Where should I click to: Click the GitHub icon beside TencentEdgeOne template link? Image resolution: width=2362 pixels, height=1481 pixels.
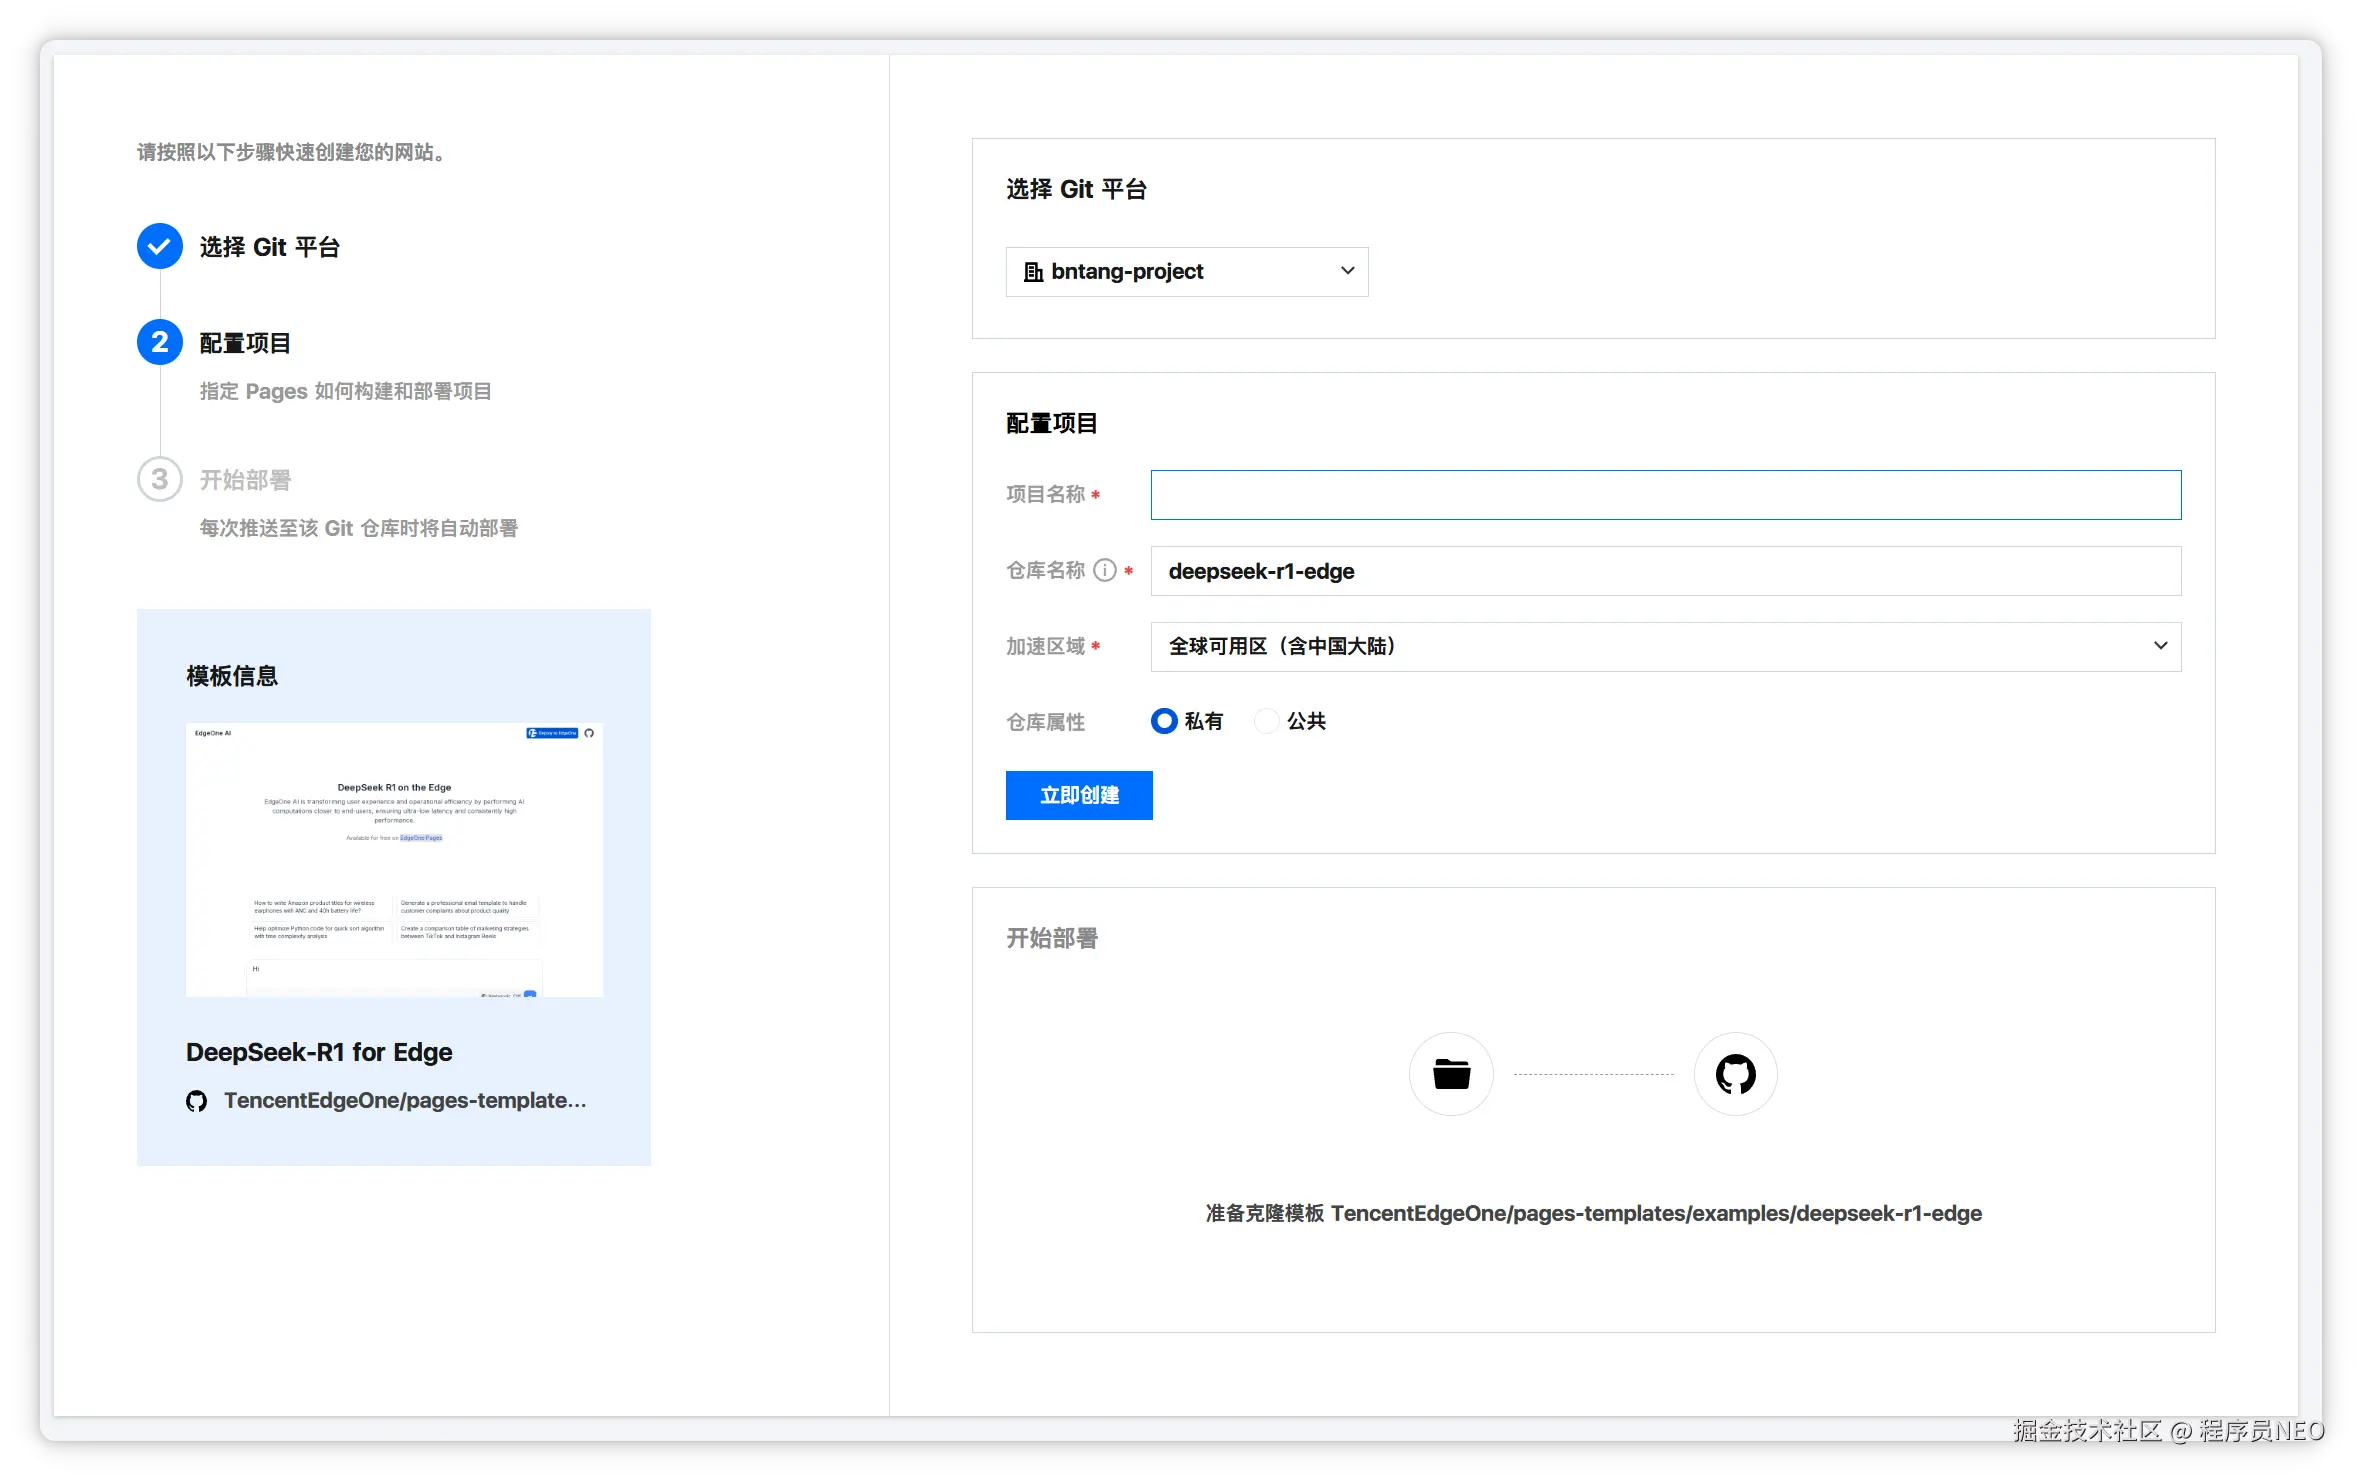197,1101
